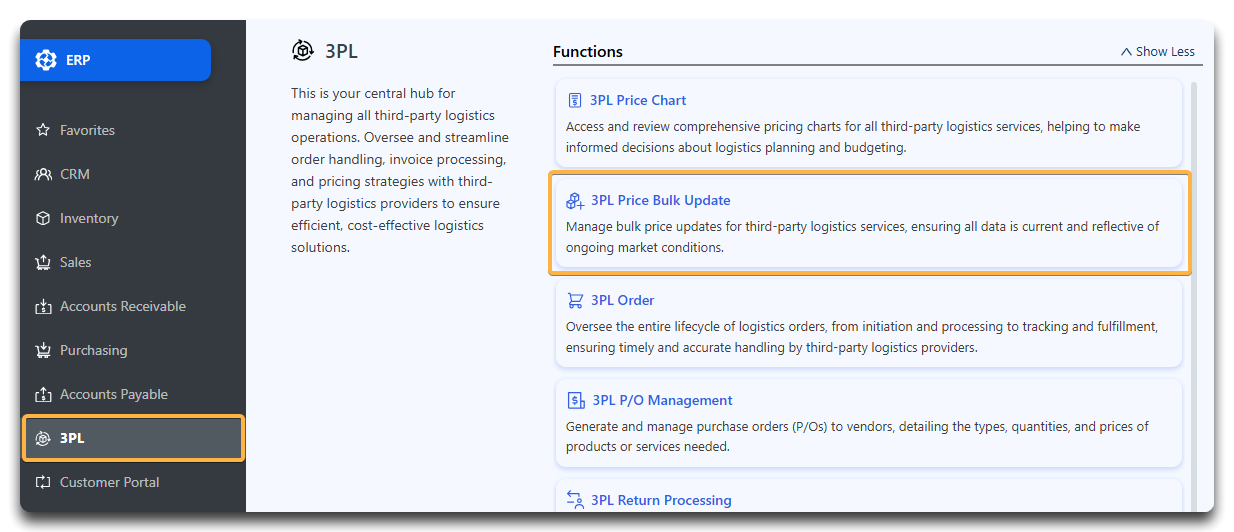The width and height of the screenshot is (1234, 532).
Task: Click the 3PL Price Chart icon
Action: click(575, 100)
